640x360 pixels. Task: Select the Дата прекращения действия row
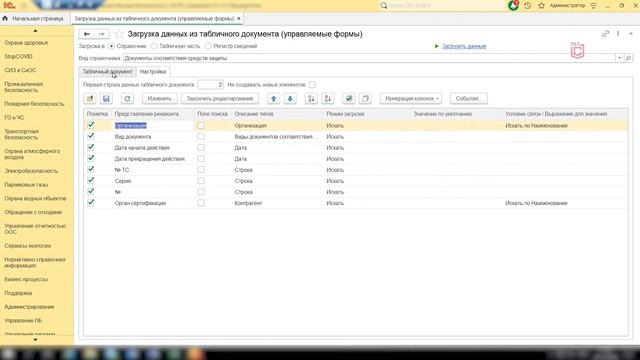356,159
